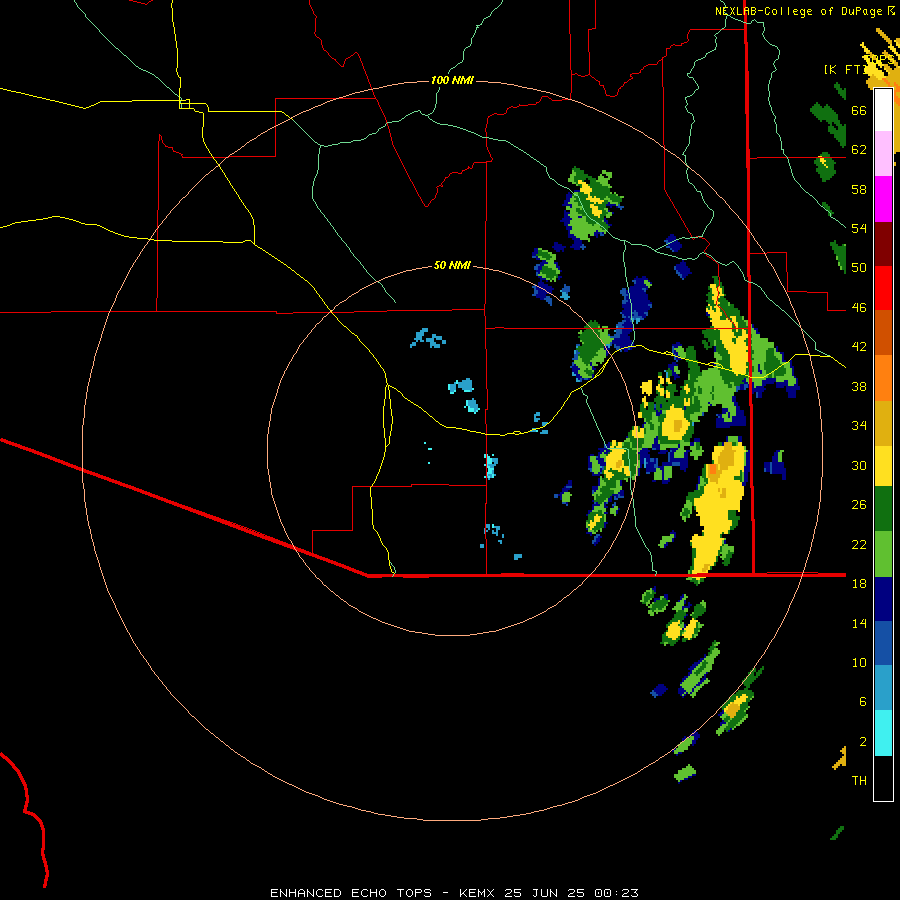The image size is (900, 900).
Task: Click the "54" scale value
Action: coord(859,229)
